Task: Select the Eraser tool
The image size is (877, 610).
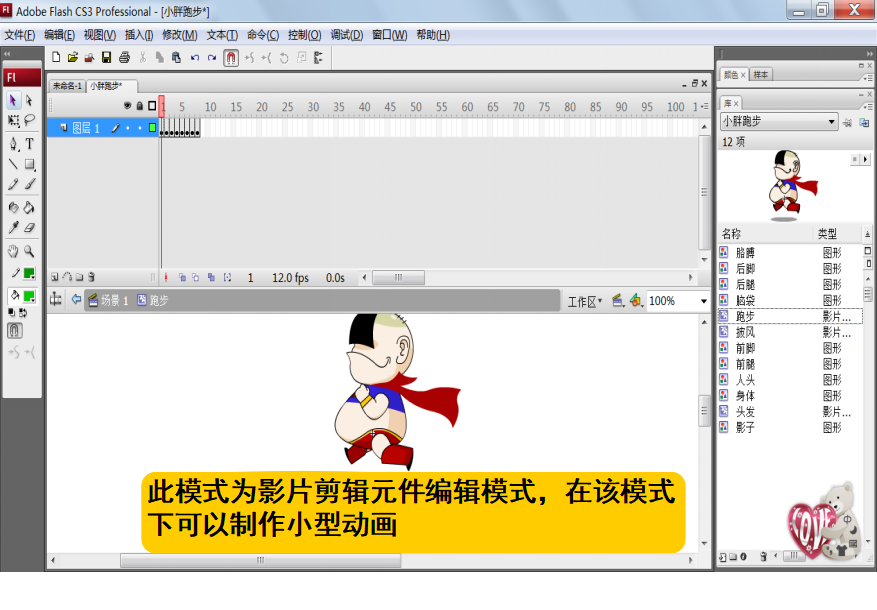Action: point(27,226)
